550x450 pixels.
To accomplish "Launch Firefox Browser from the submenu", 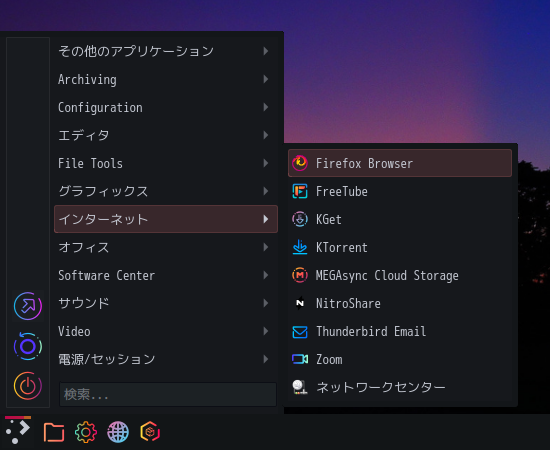I will [x=400, y=163].
